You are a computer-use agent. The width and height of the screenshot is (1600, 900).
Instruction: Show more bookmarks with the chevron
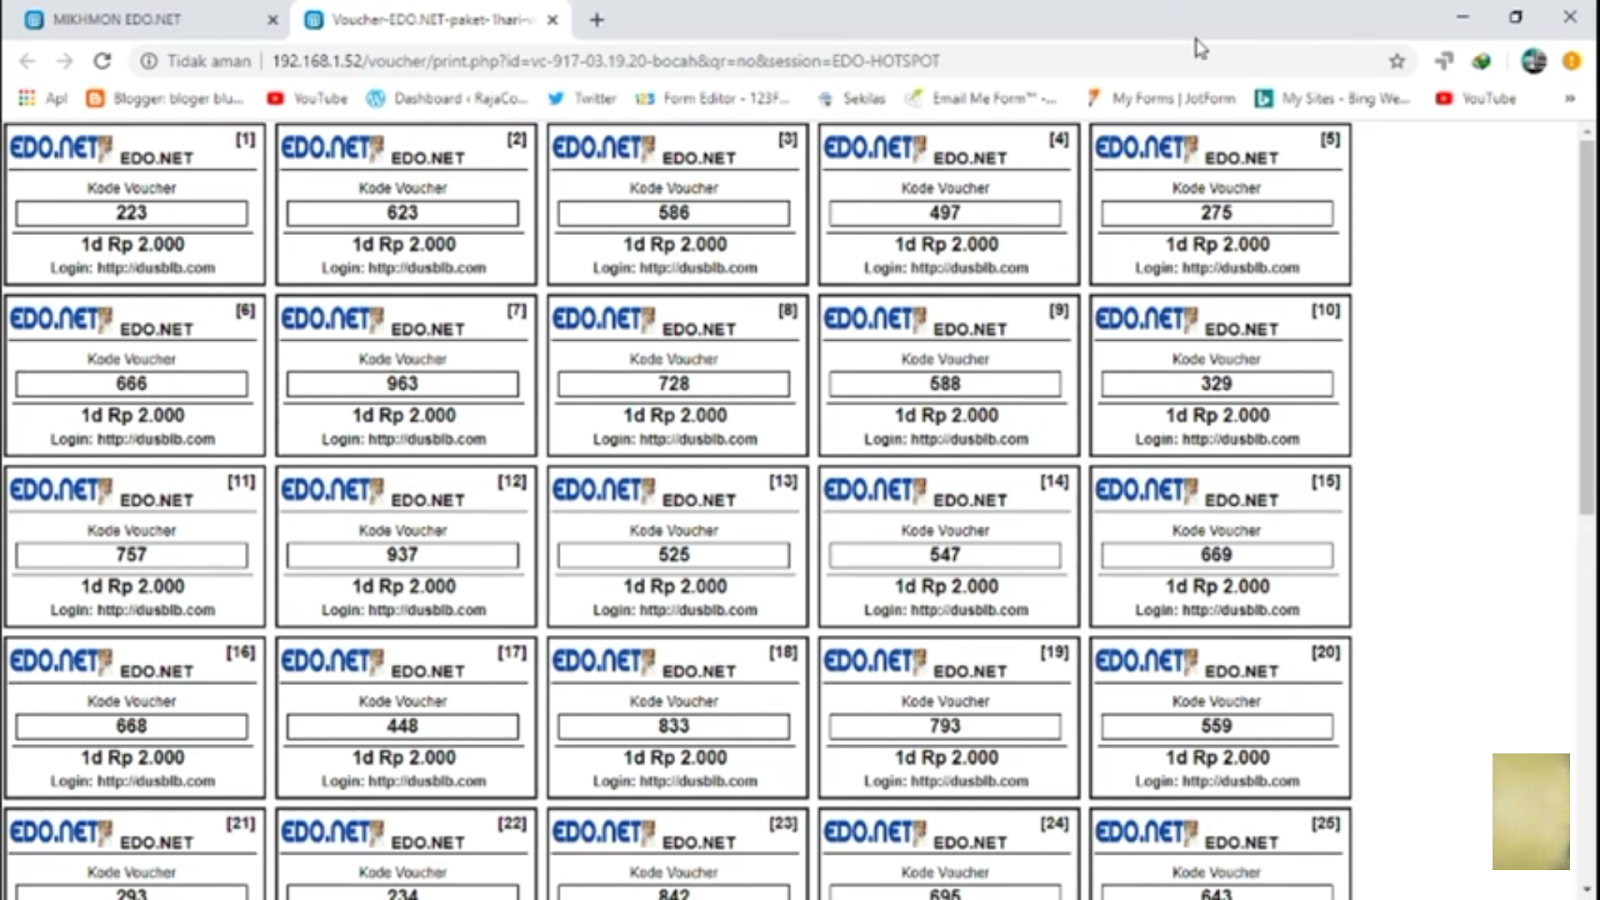point(1570,98)
